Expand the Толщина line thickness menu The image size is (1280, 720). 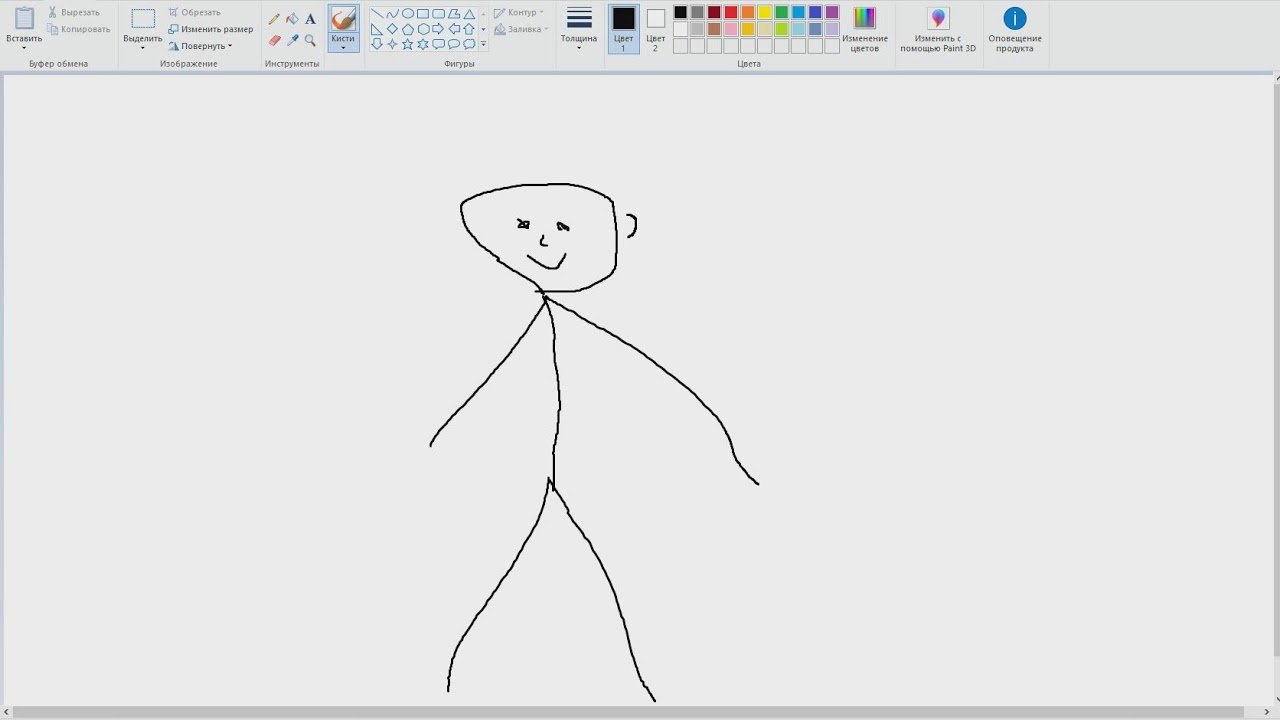point(579,29)
